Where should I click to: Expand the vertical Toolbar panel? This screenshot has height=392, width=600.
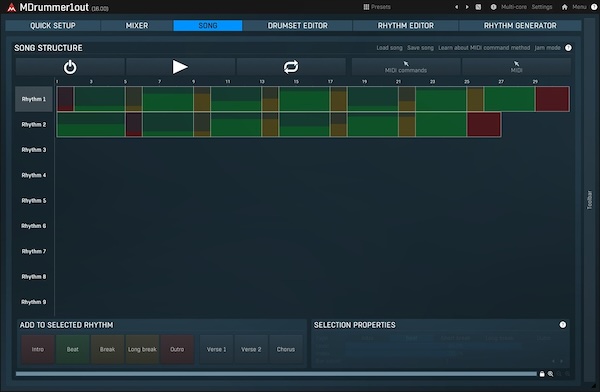(x=589, y=200)
